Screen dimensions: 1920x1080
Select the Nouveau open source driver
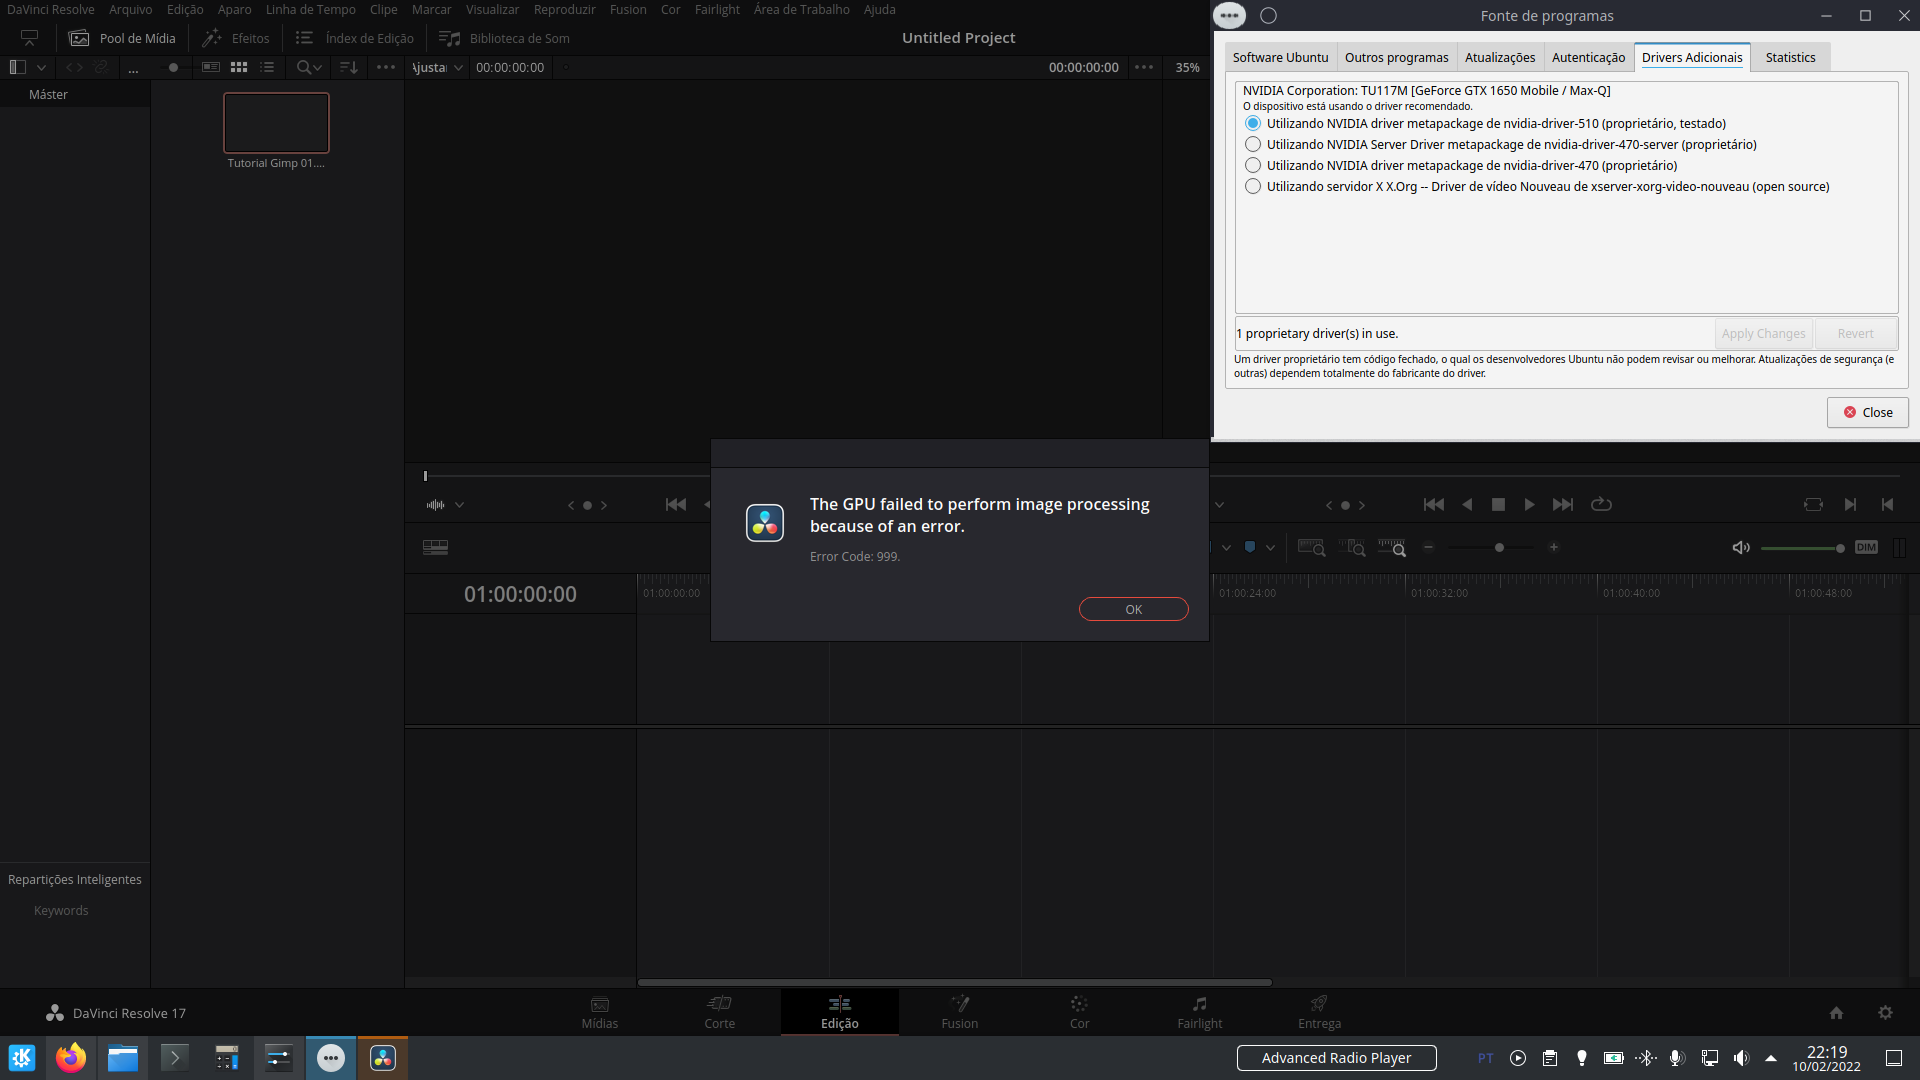[x=1253, y=186]
